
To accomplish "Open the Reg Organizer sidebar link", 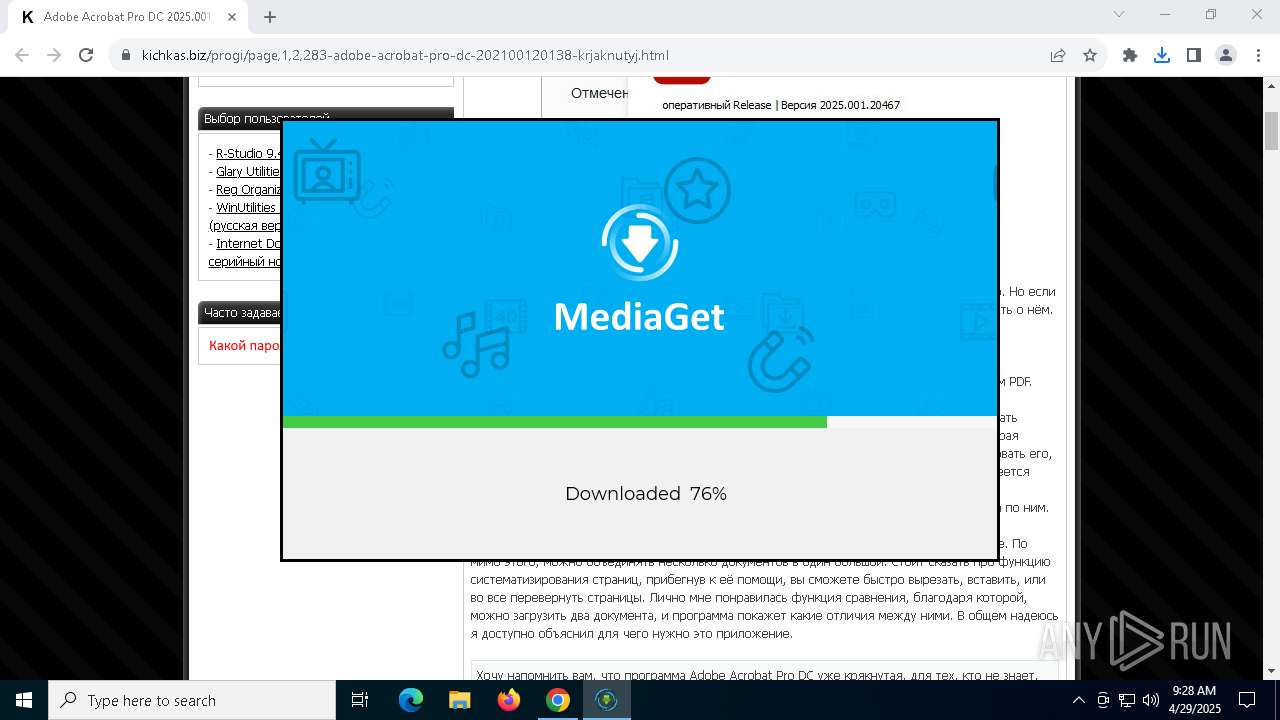I will coord(249,189).
